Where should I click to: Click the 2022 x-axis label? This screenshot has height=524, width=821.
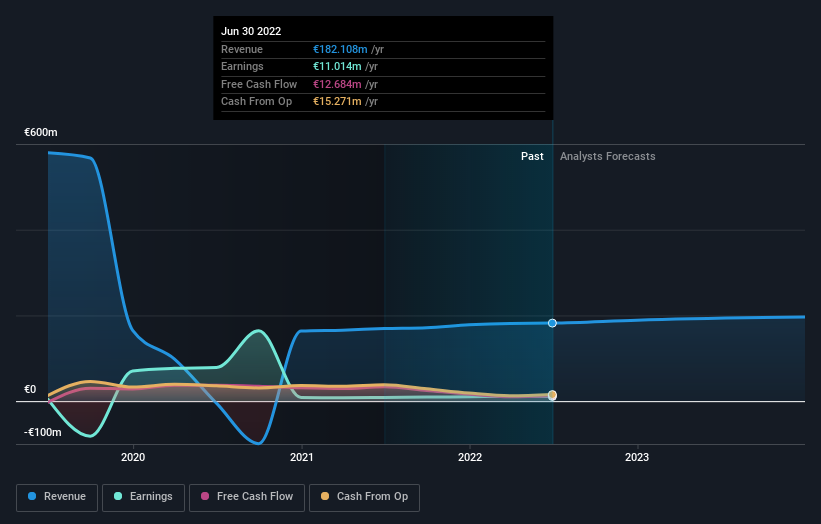[x=470, y=457]
